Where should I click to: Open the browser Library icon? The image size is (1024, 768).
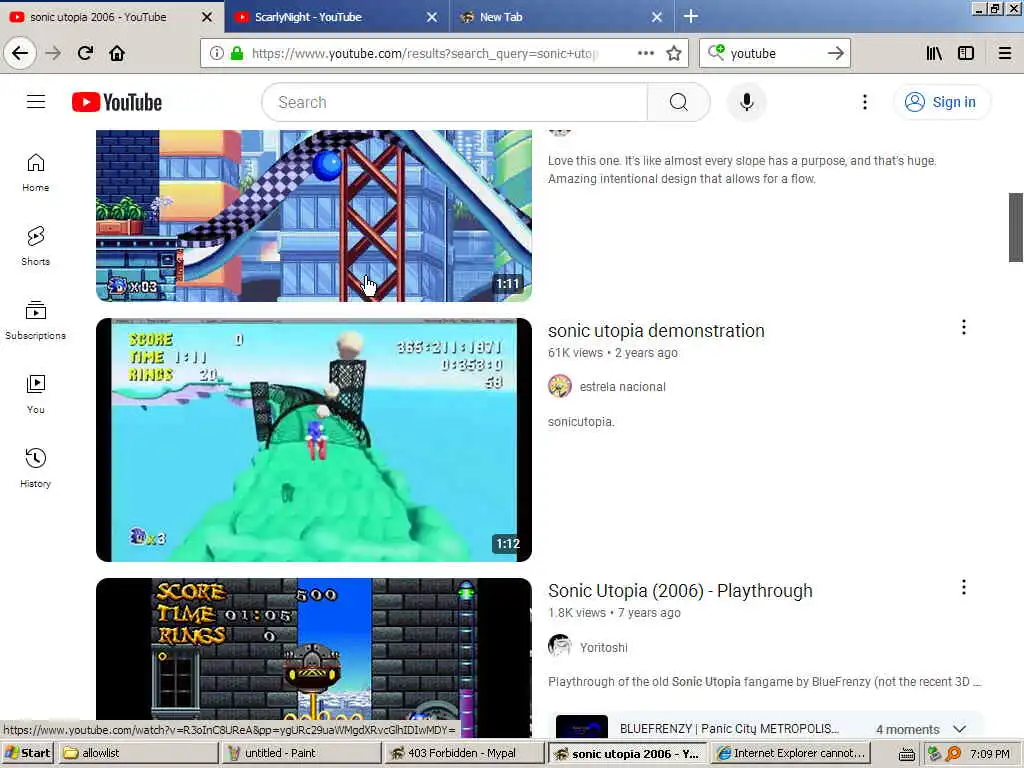[934, 54]
